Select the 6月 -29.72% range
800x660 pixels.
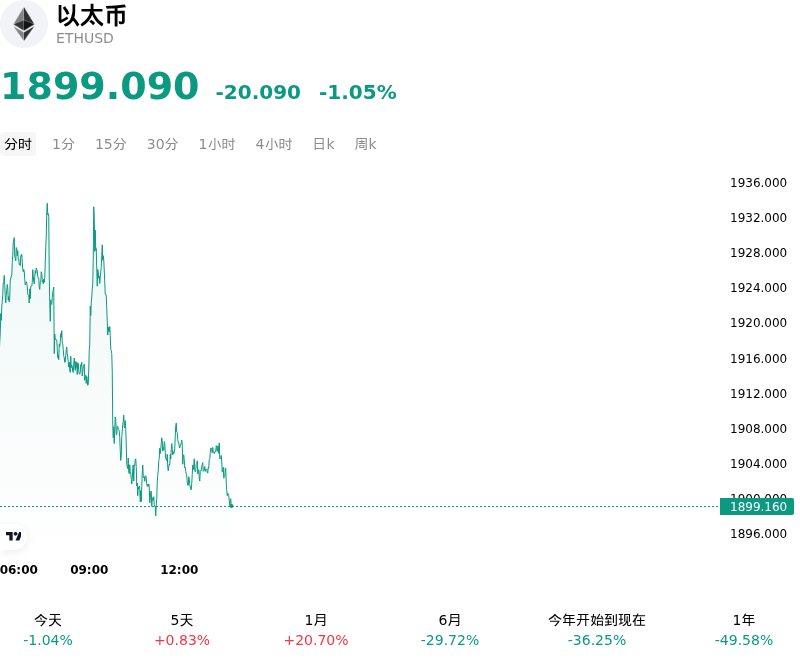point(449,630)
